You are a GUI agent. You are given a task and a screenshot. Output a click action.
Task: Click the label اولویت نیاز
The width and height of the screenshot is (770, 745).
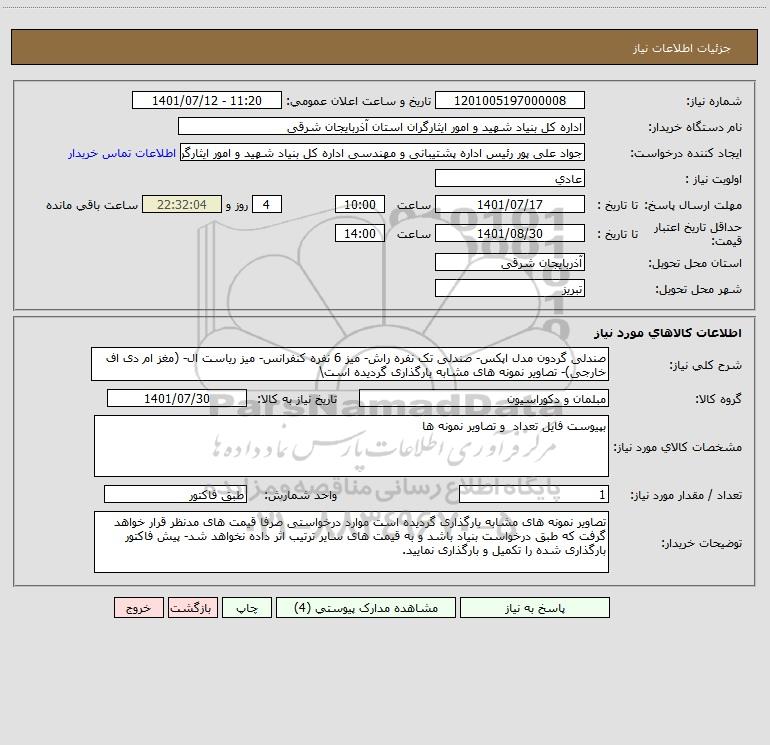click(x=714, y=179)
